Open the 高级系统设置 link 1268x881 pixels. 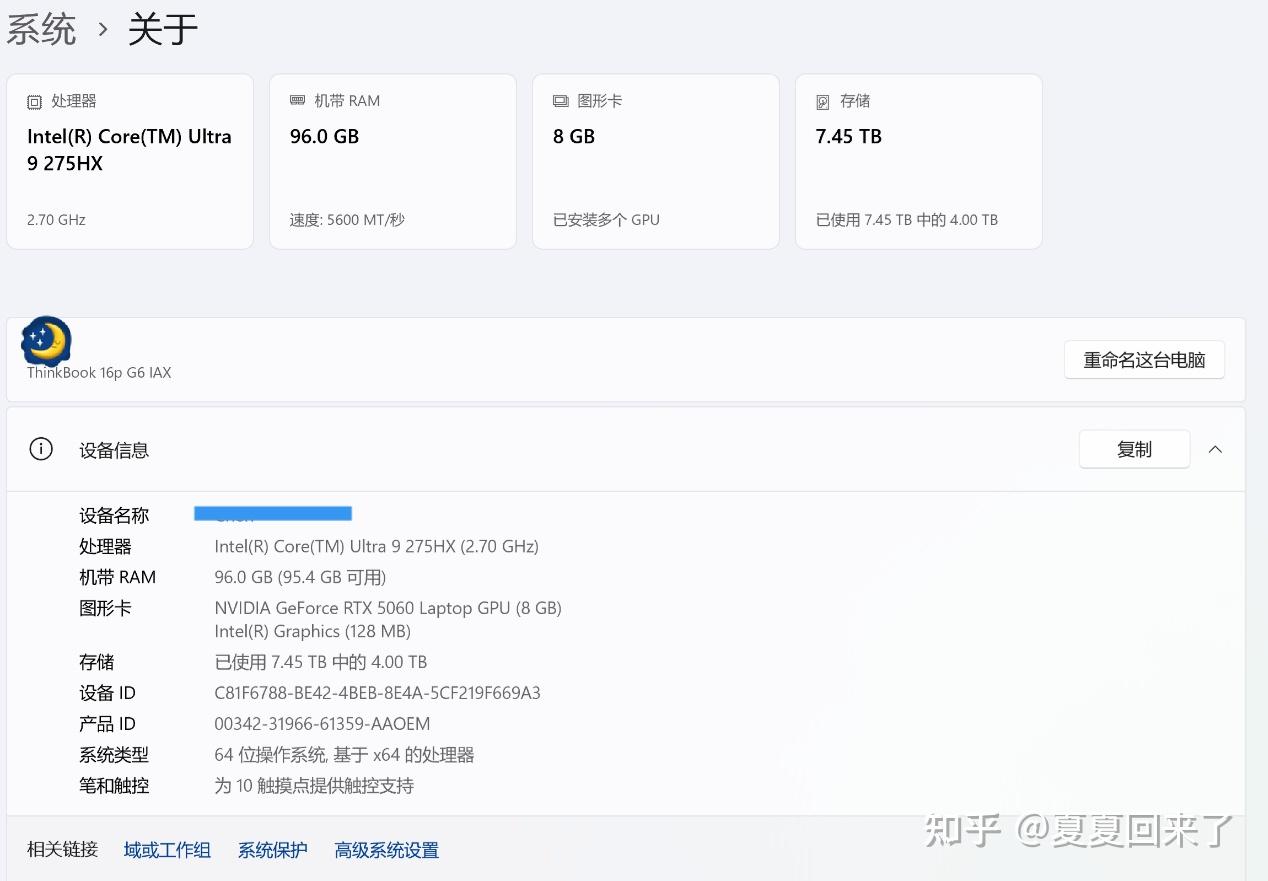coord(386,850)
